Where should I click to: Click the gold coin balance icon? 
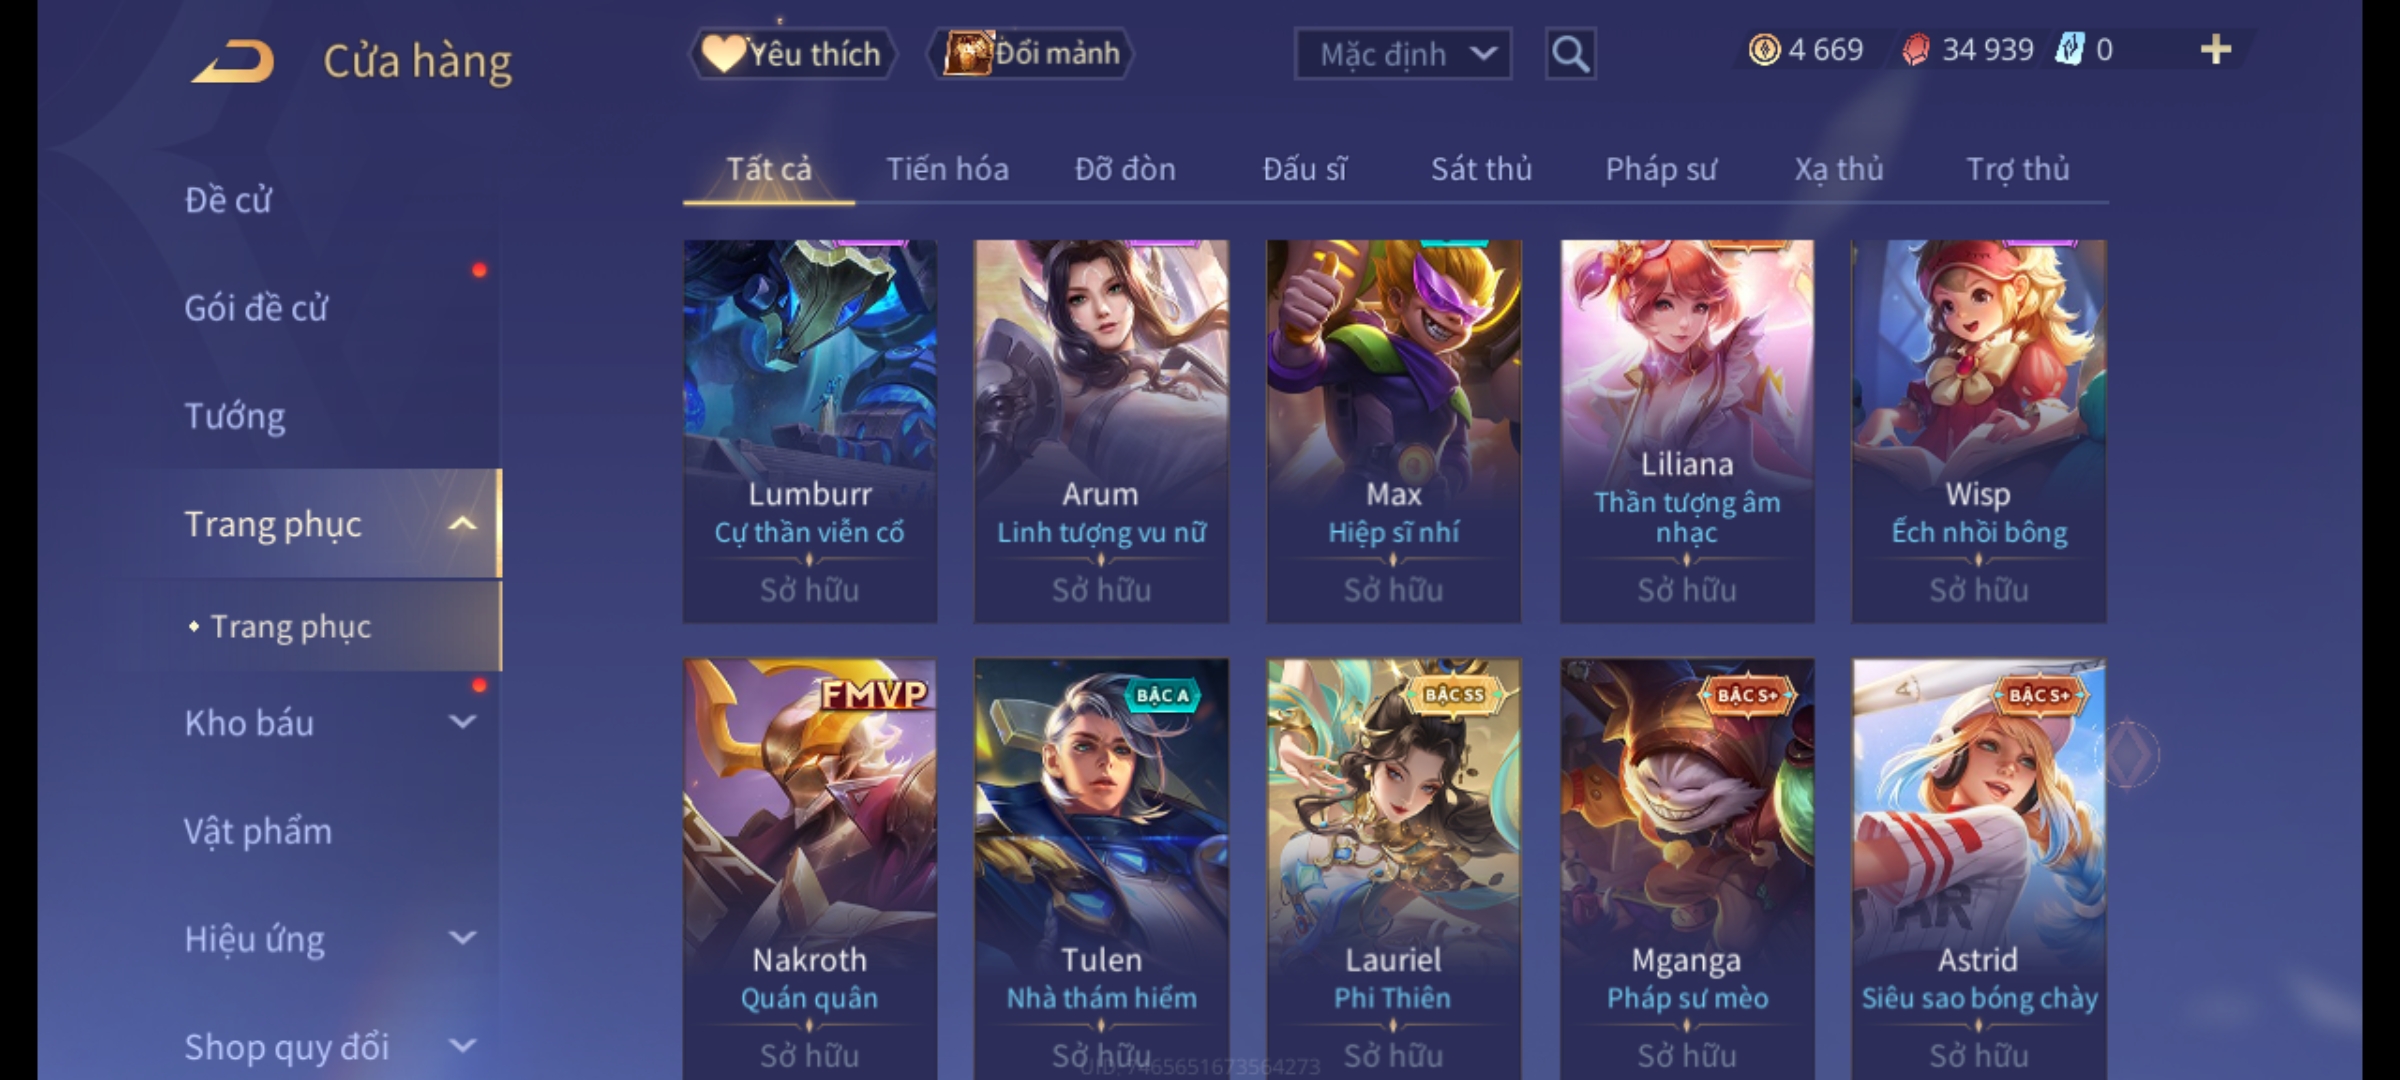click(1764, 50)
